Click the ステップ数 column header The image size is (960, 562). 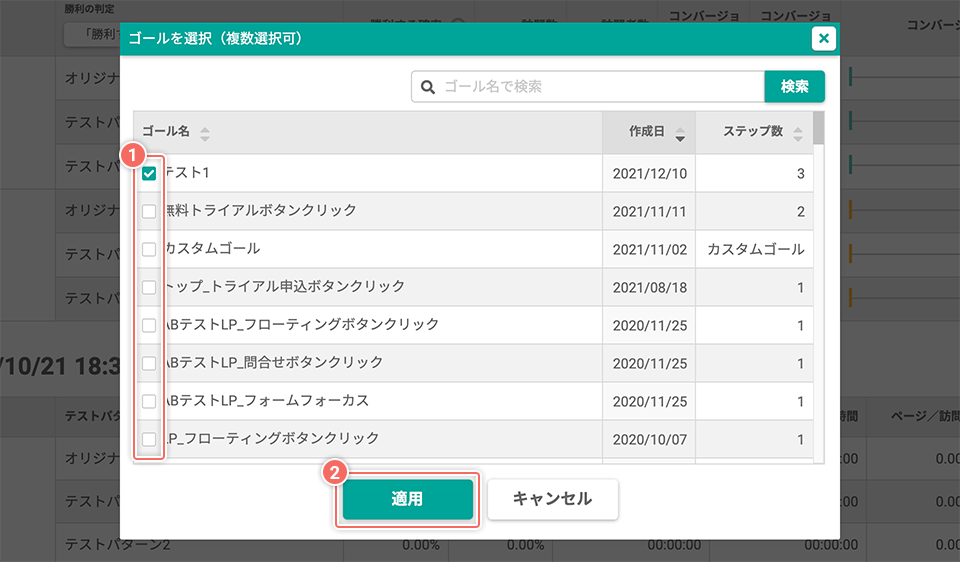pyautogui.click(x=754, y=132)
